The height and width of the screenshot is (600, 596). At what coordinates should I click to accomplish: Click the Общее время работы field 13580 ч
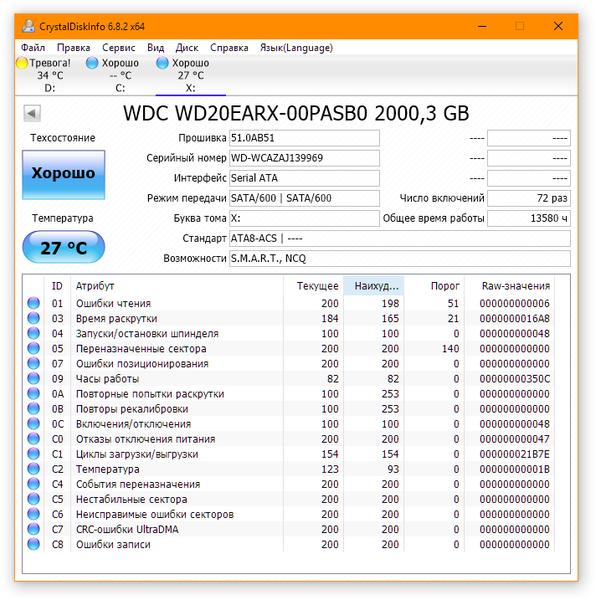[x=529, y=218]
